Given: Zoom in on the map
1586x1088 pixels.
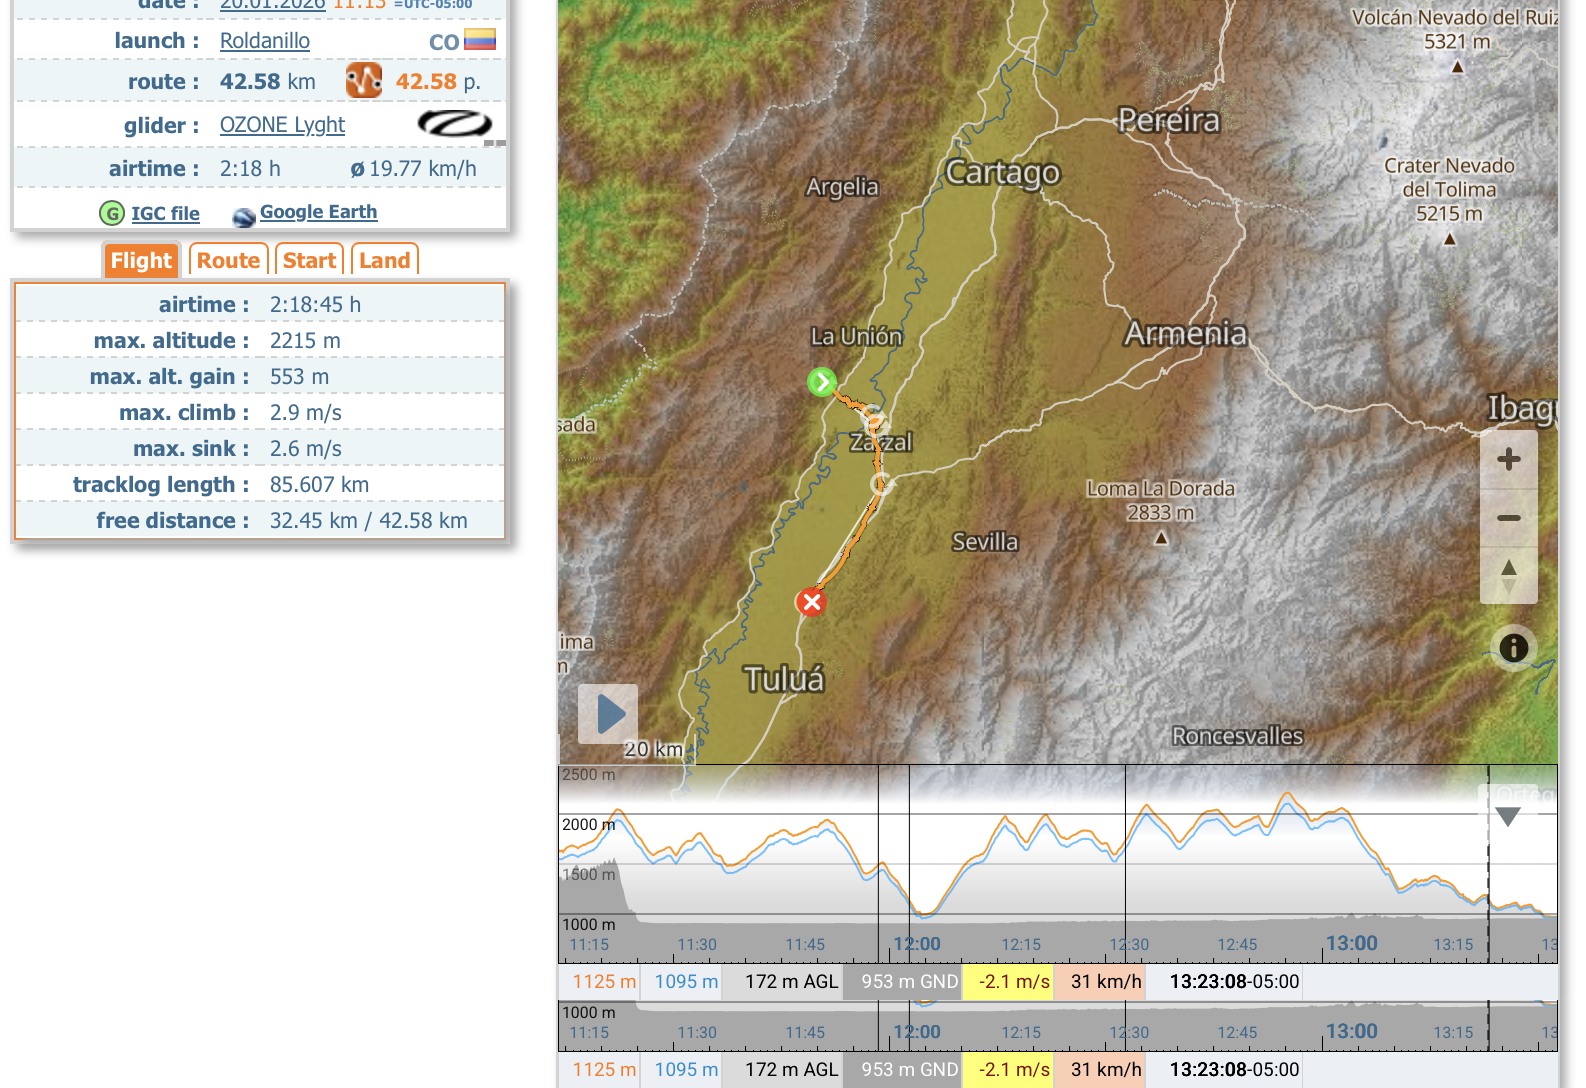Looking at the screenshot, I should pos(1509,459).
